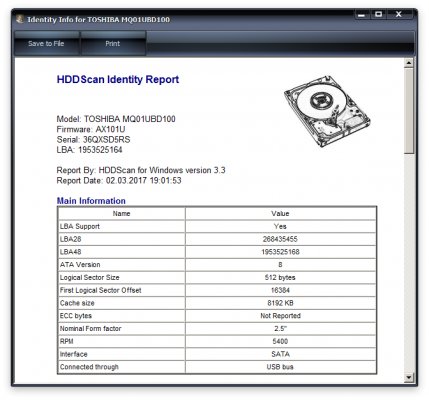Open the Print option
The height and width of the screenshot is (400, 429).
point(113,43)
